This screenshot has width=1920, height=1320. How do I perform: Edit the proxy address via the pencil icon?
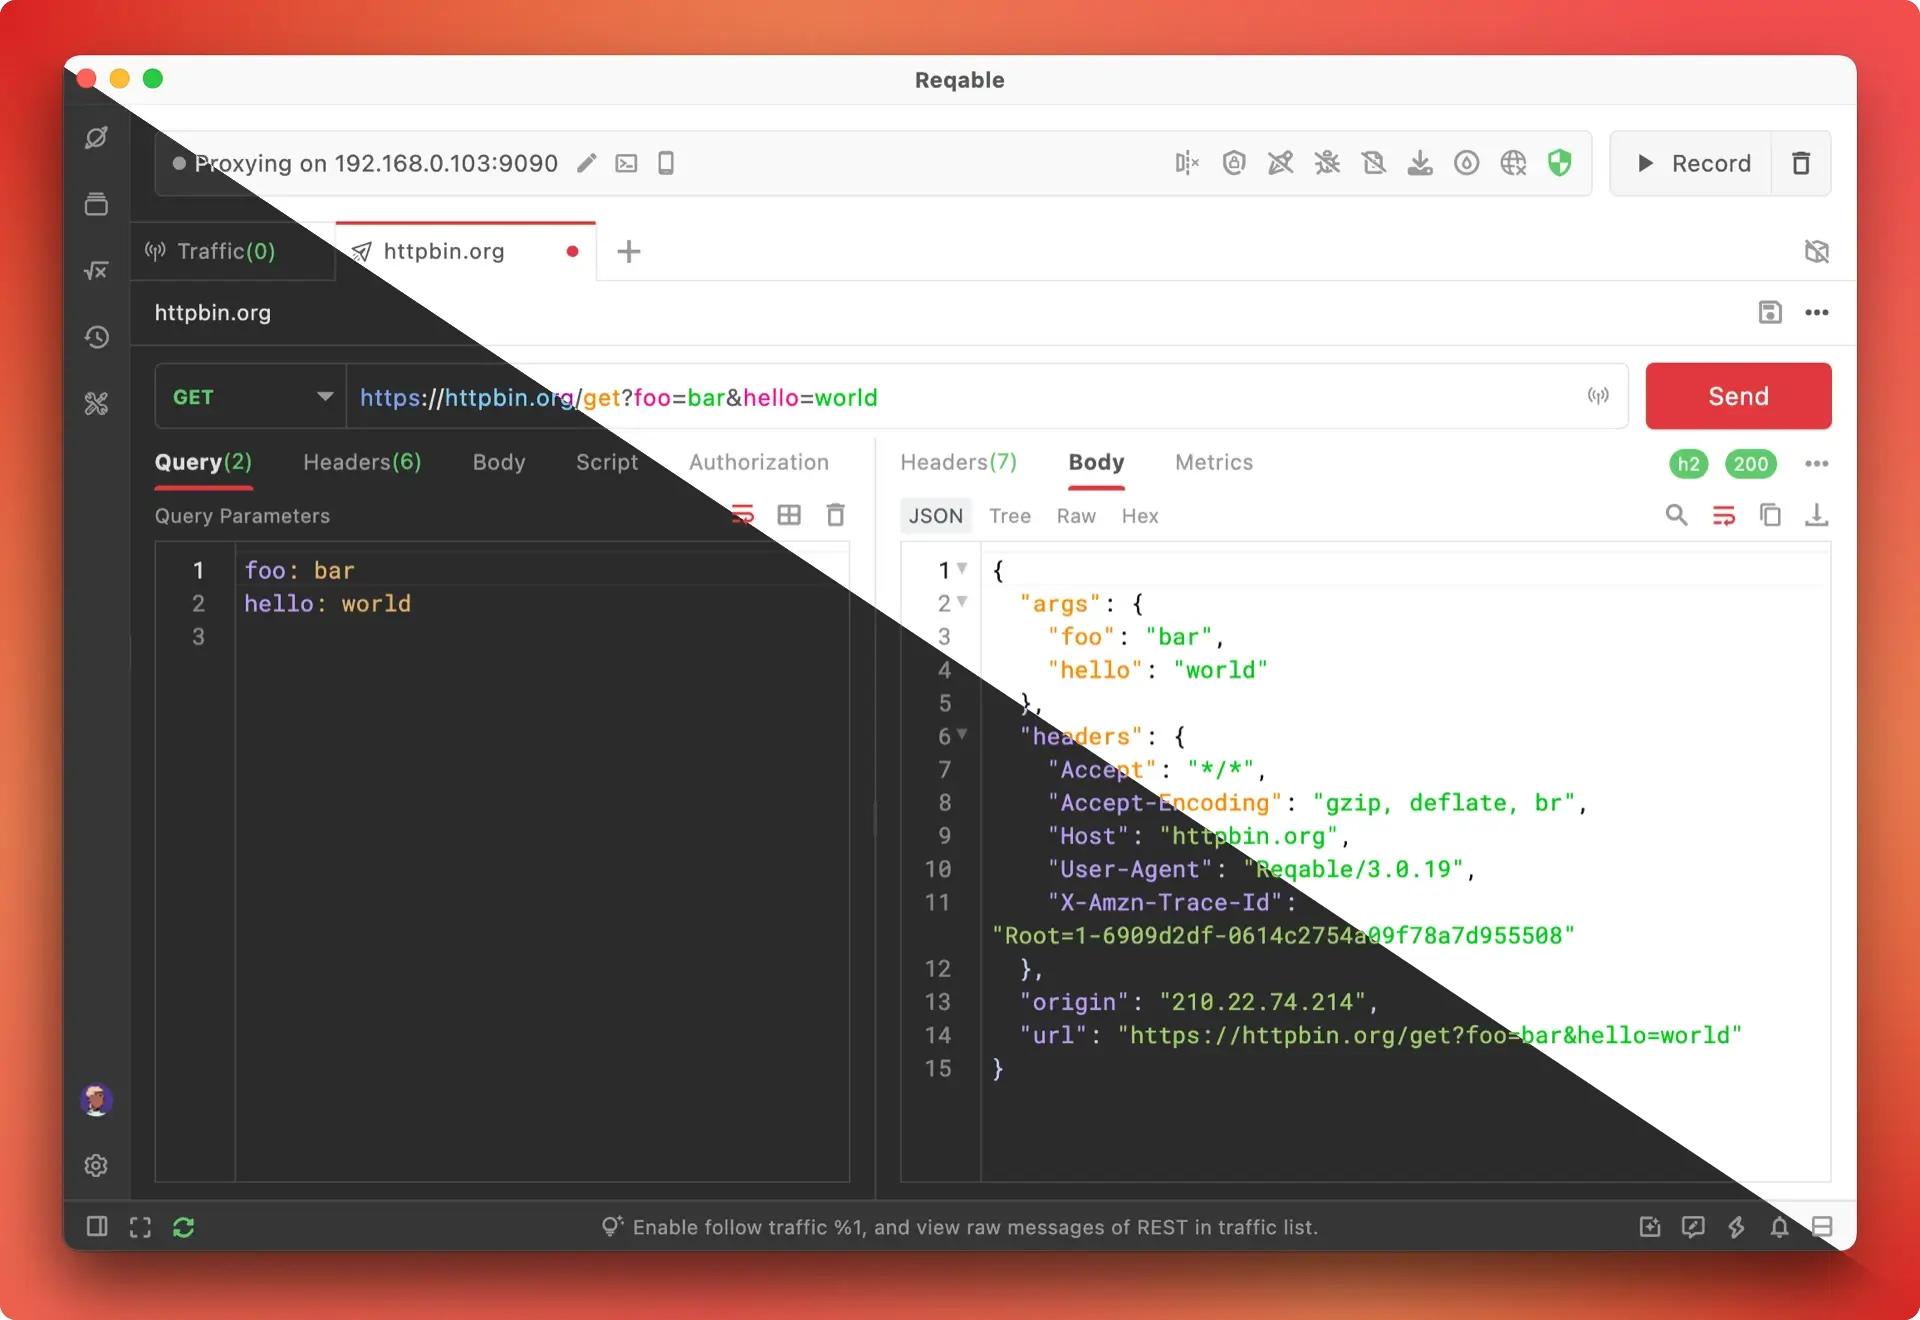click(587, 163)
